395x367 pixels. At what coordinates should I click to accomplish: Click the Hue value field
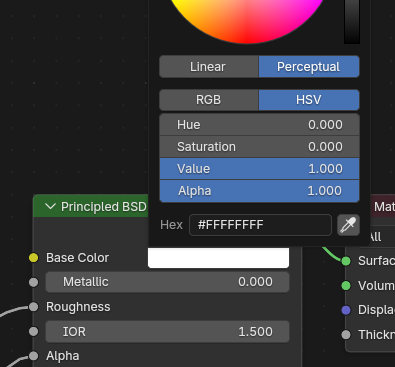pos(259,125)
